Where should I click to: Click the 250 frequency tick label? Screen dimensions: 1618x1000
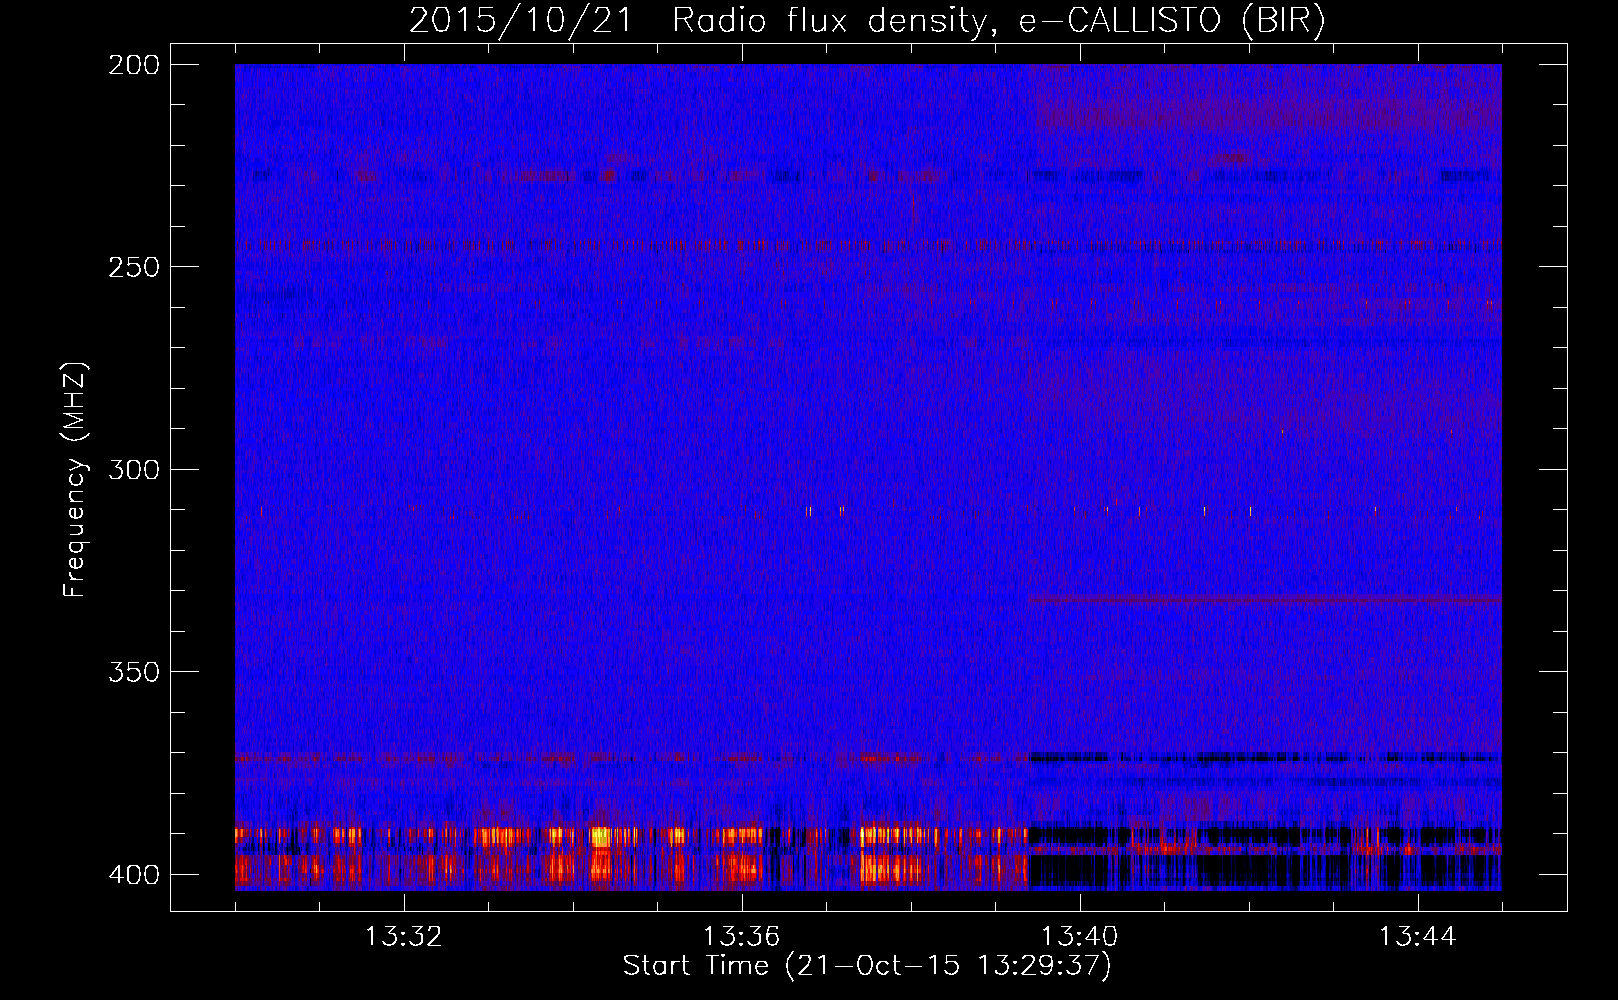(x=134, y=267)
